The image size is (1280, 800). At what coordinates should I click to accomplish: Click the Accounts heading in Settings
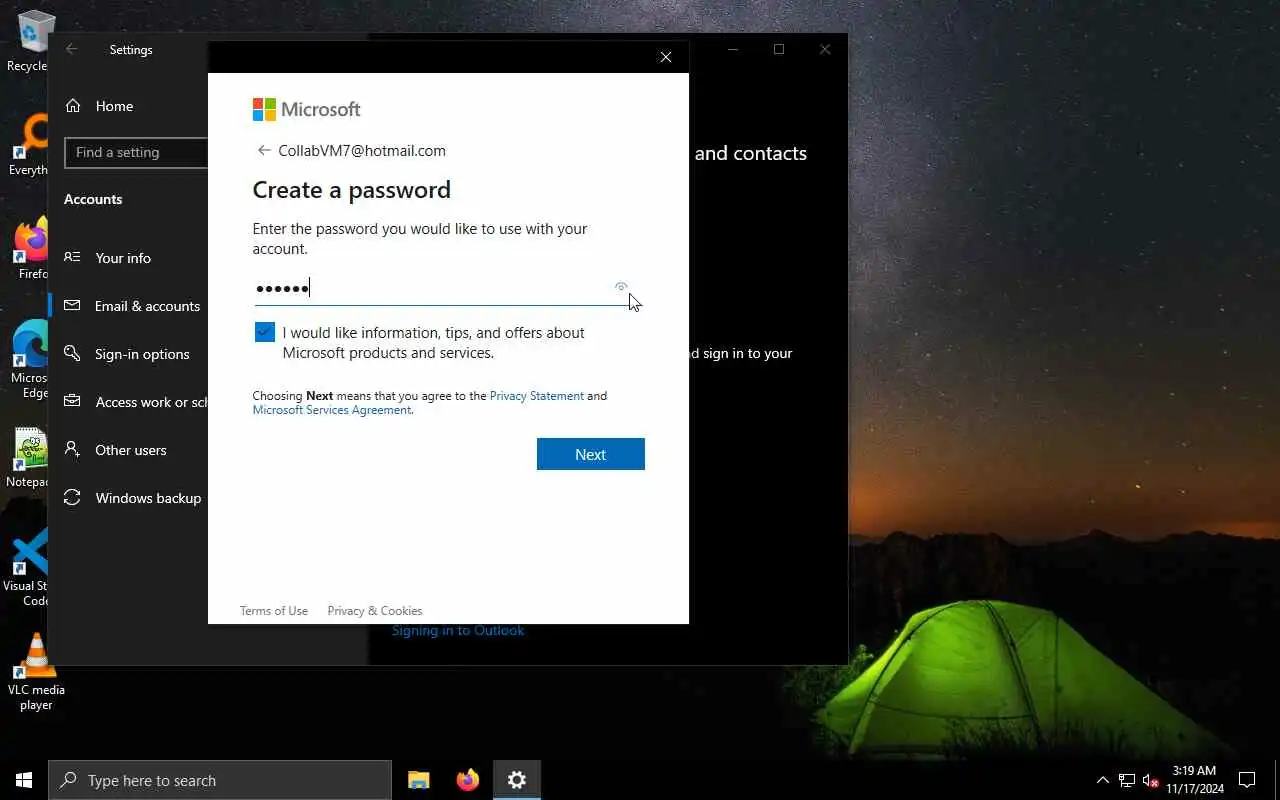pyautogui.click(x=93, y=199)
